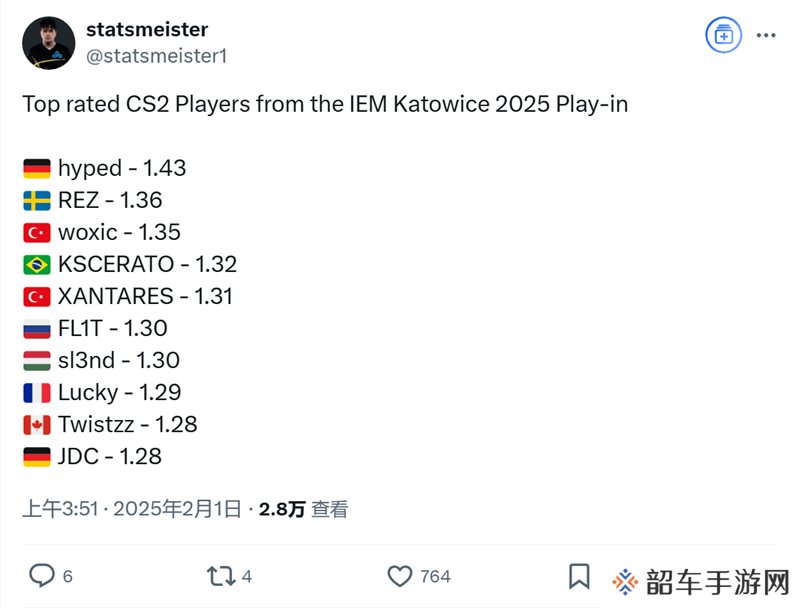The width and height of the screenshot is (800, 608).
Task: Open statsmeister profile picture
Action: [x=48, y=43]
